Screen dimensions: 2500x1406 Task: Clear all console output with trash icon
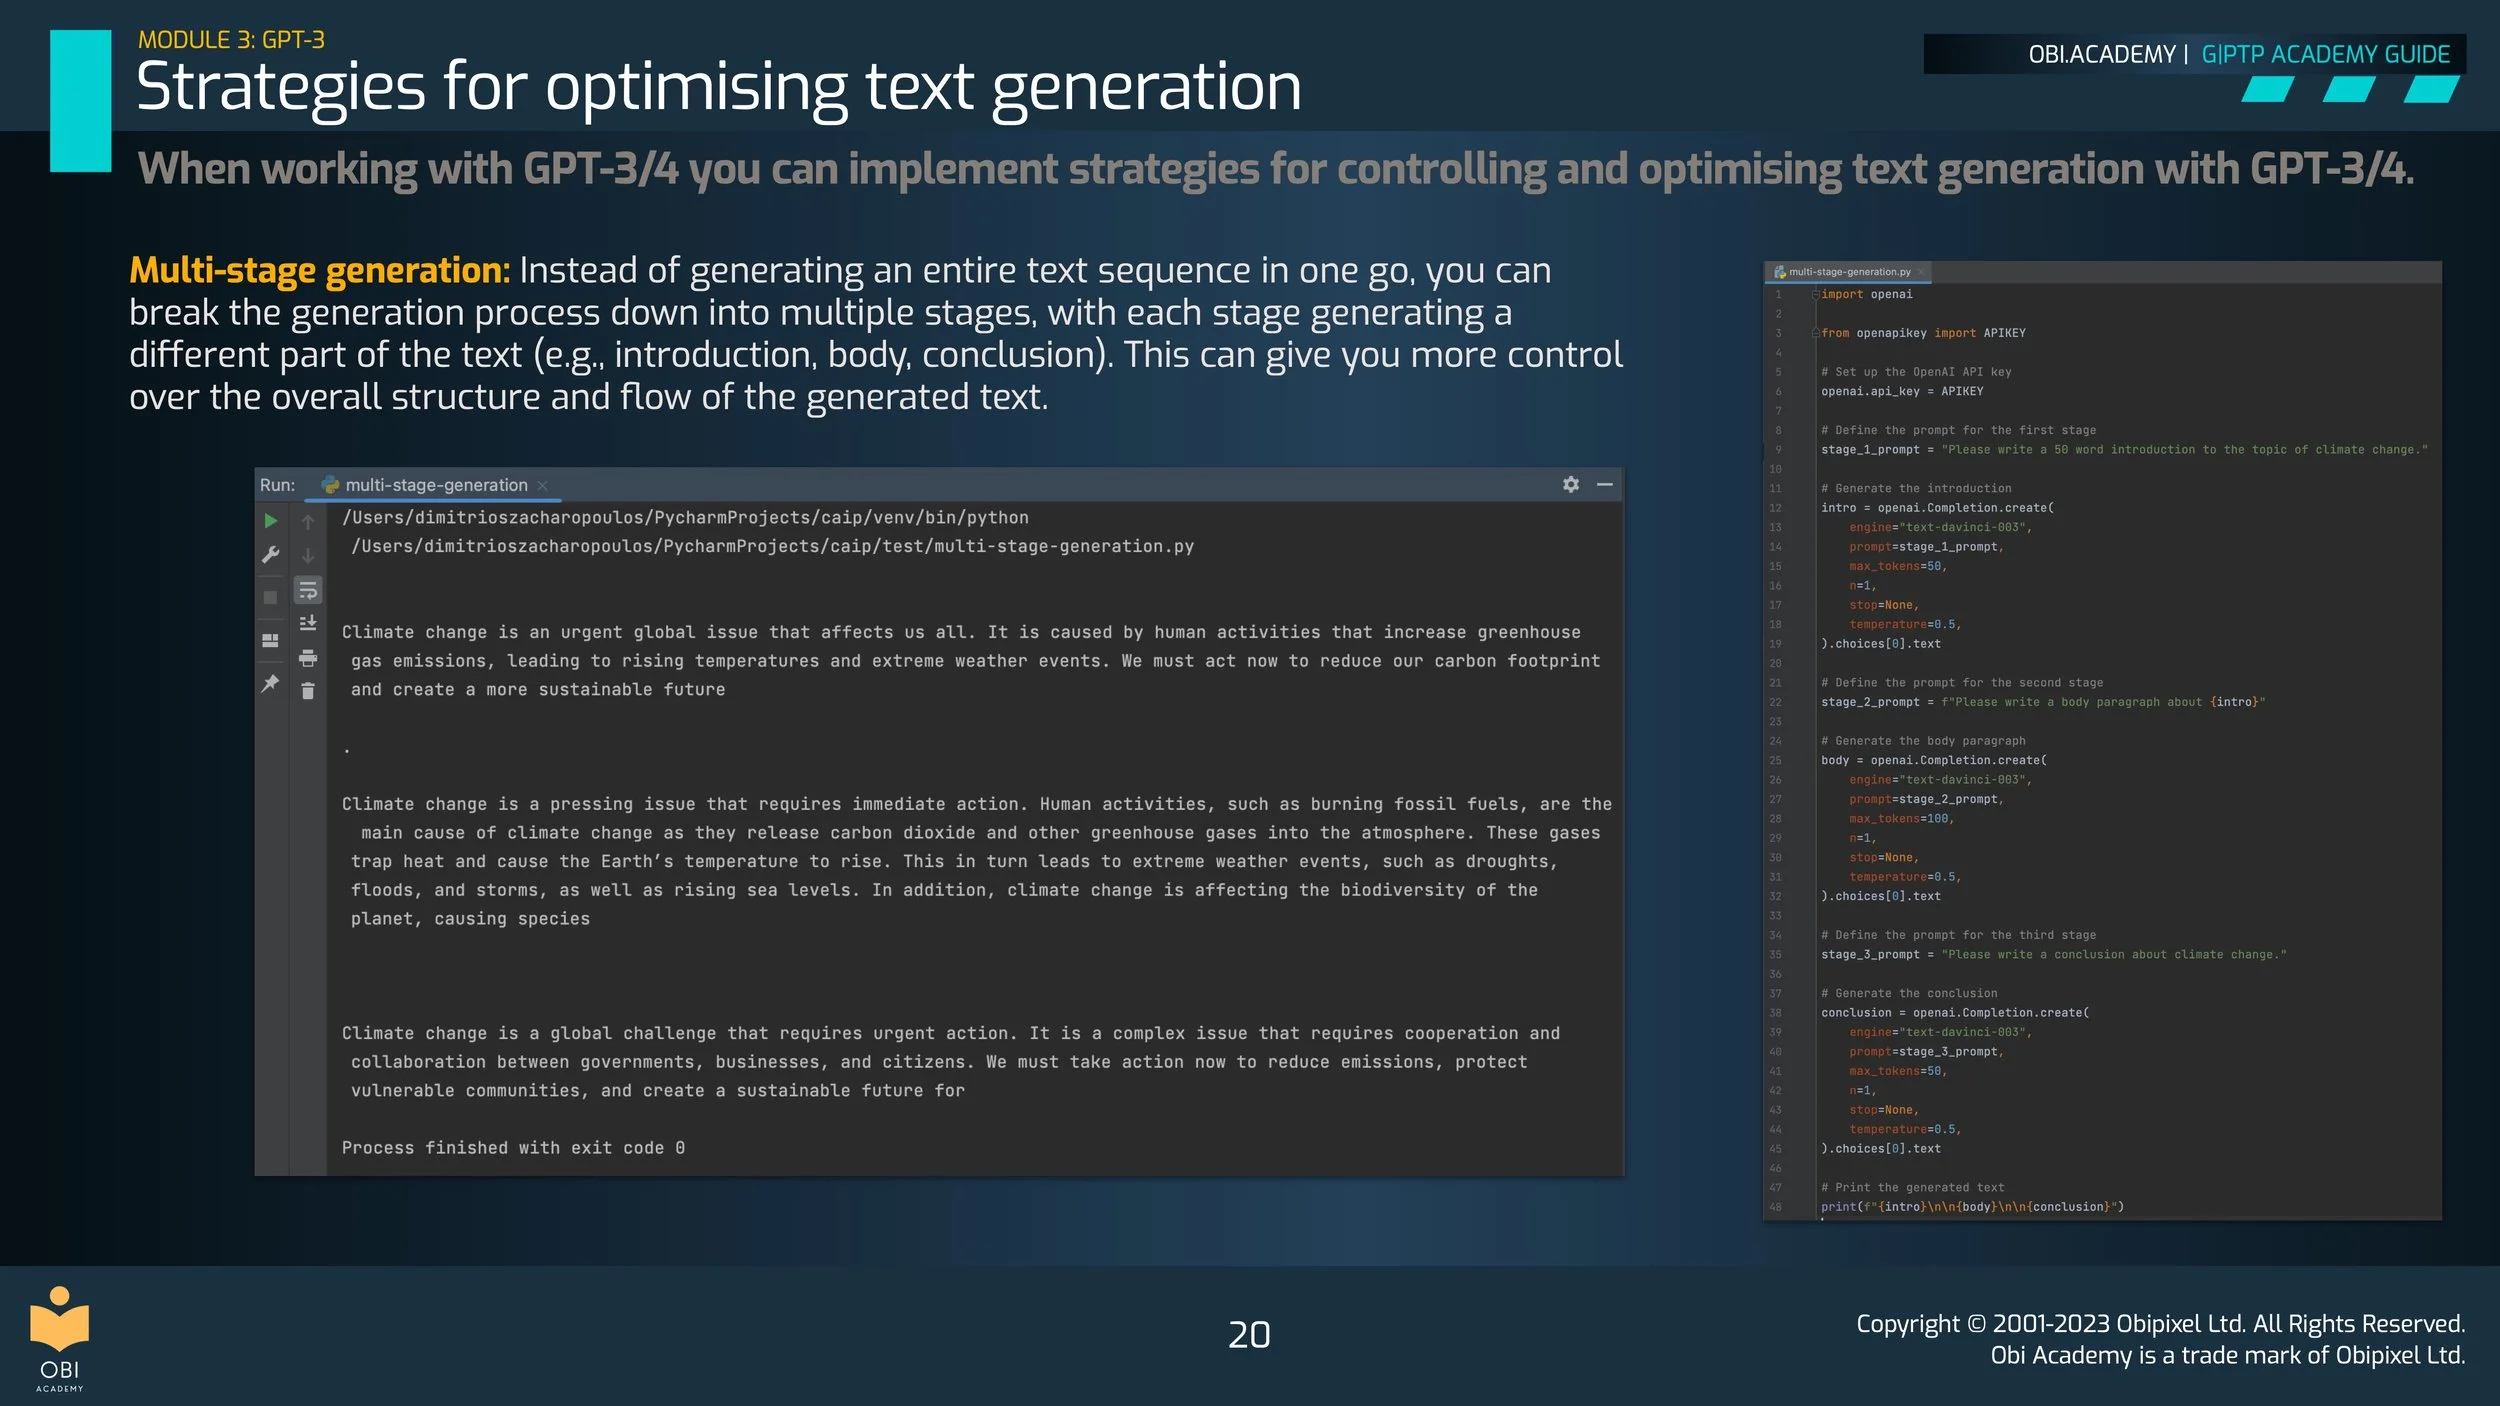(x=309, y=690)
